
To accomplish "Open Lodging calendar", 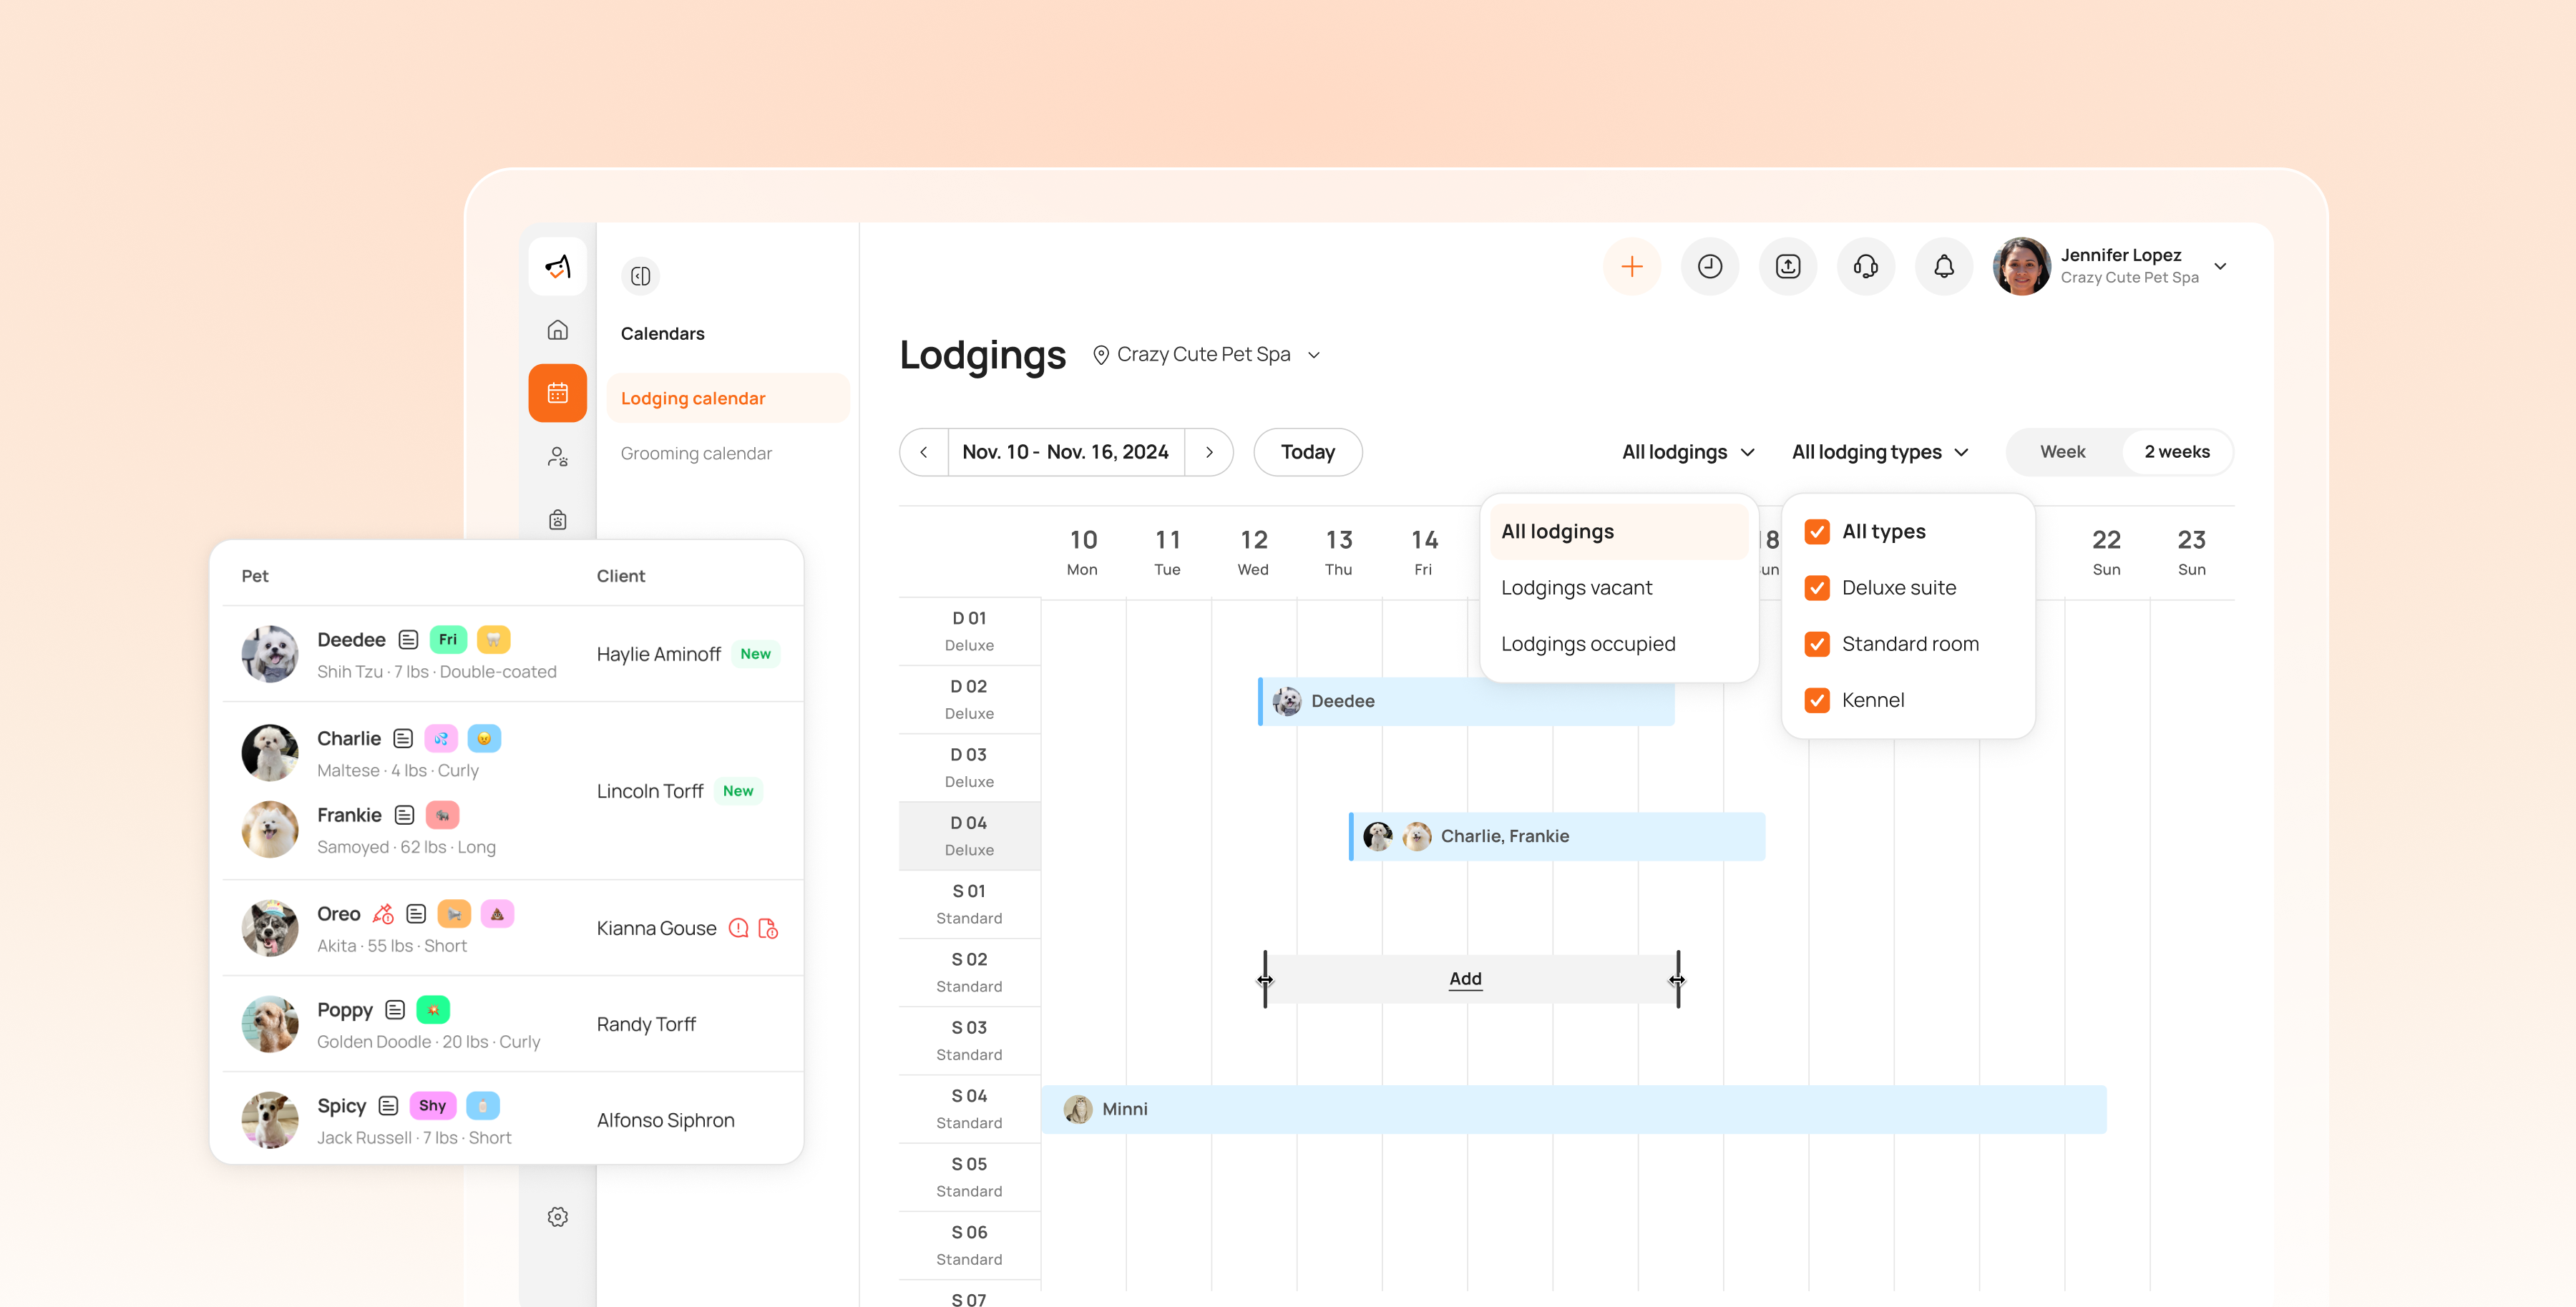I will click(728, 398).
